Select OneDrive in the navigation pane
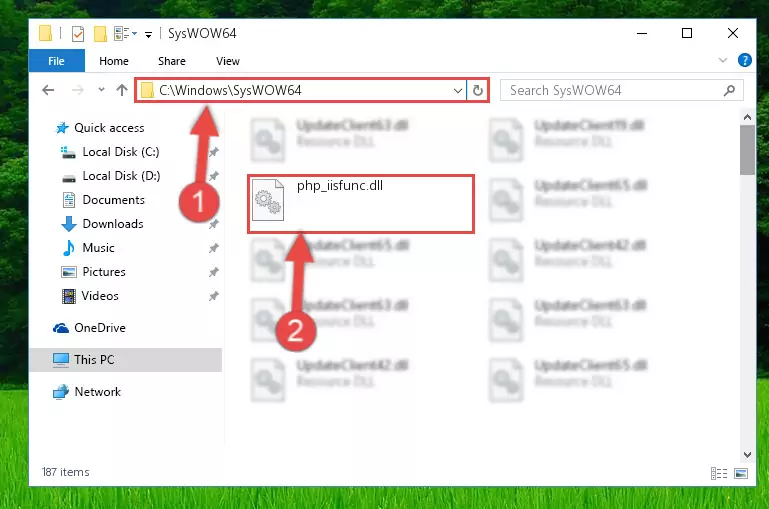This screenshot has height=509, width=769. click(x=100, y=328)
